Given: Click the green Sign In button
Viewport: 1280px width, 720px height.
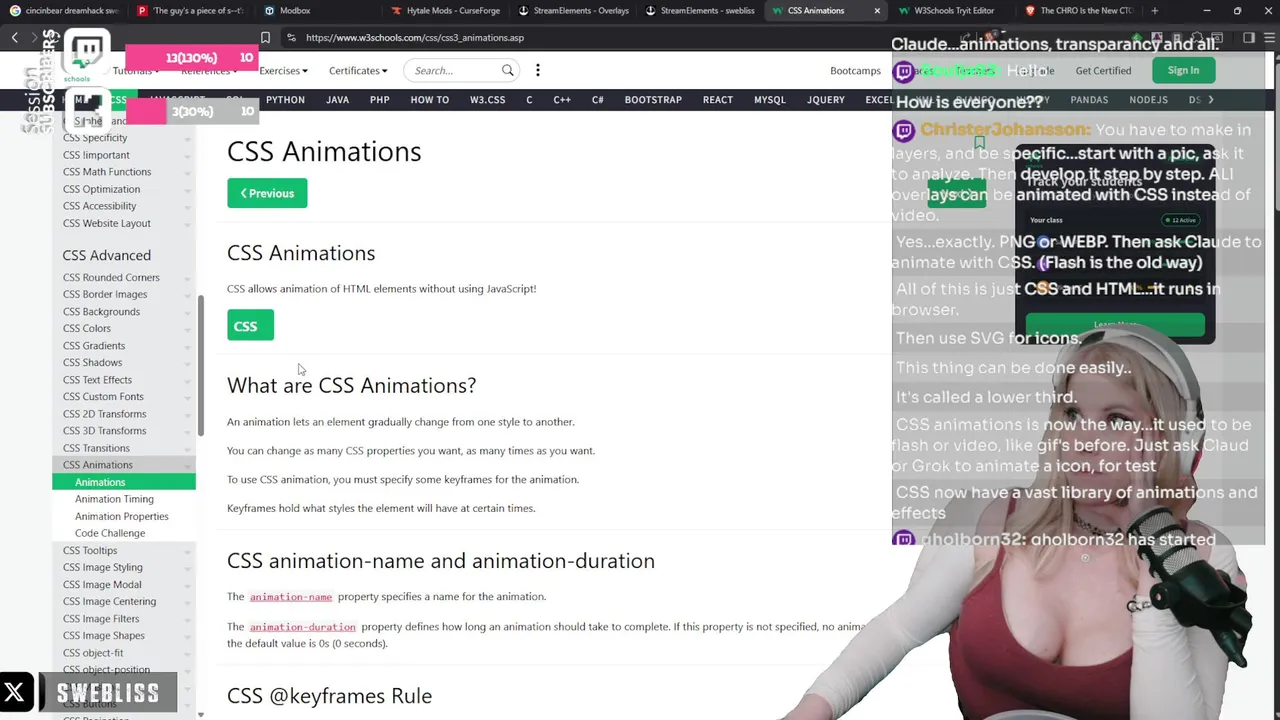Looking at the screenshot, I should pyautogui.click(x=1183, y=70).
